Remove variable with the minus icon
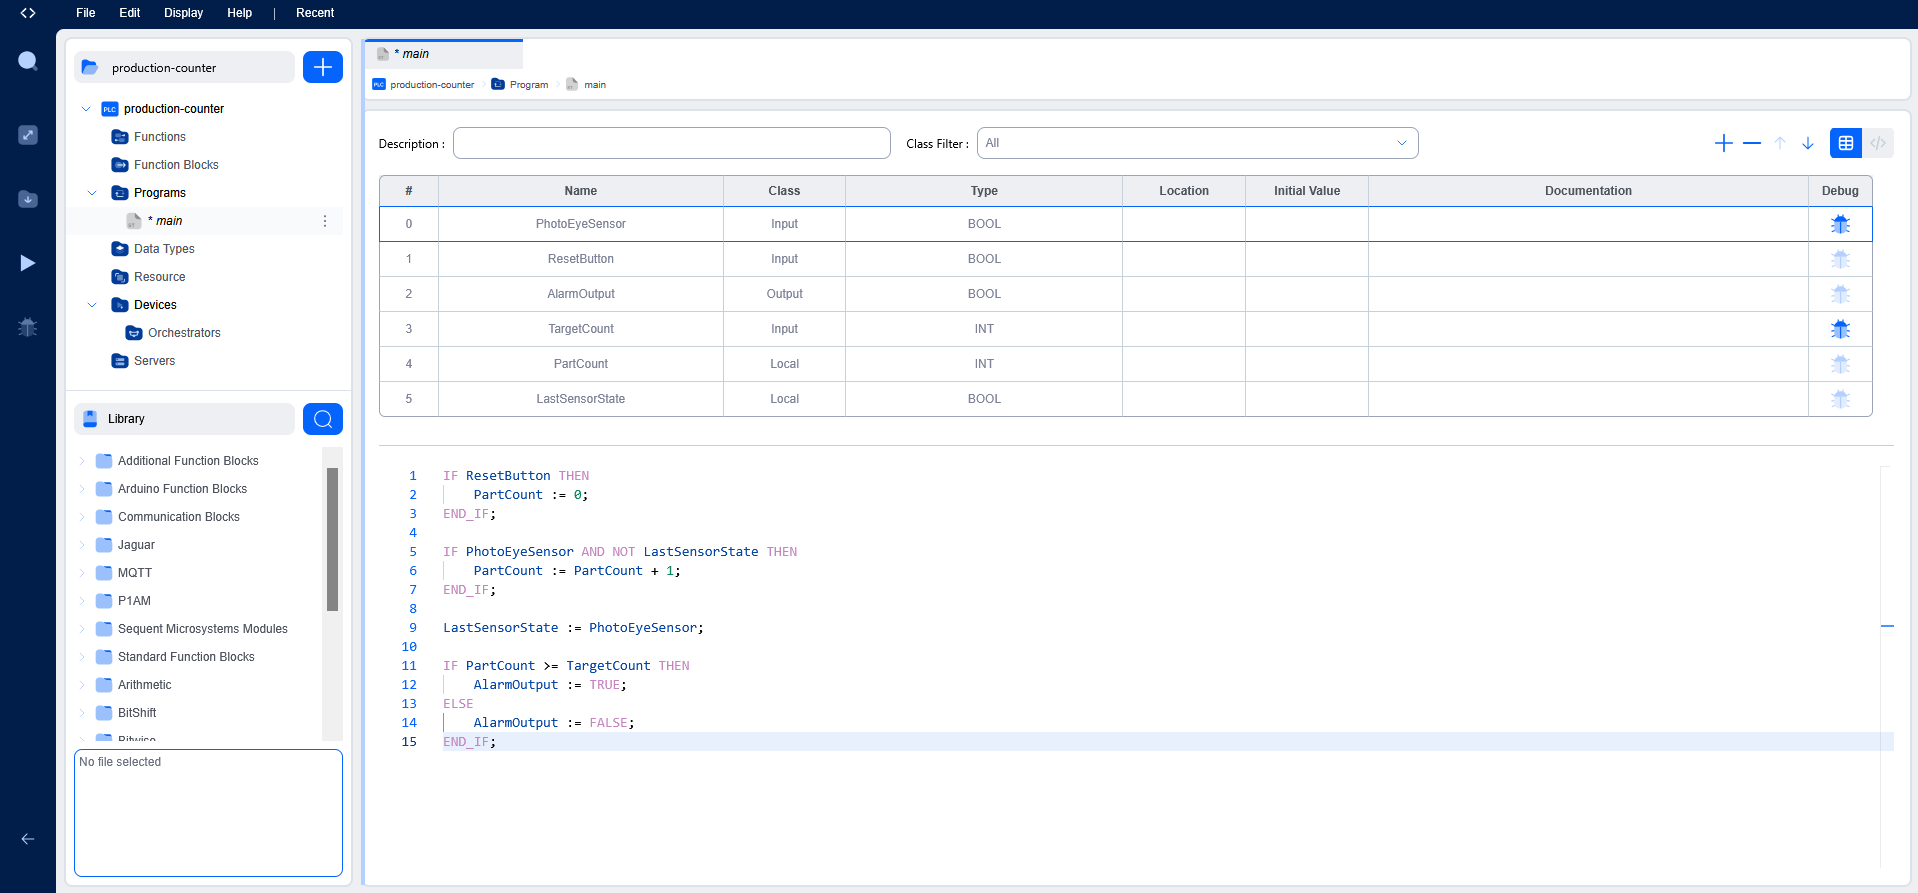The image size is (1918, 893). coord(1752,143)
